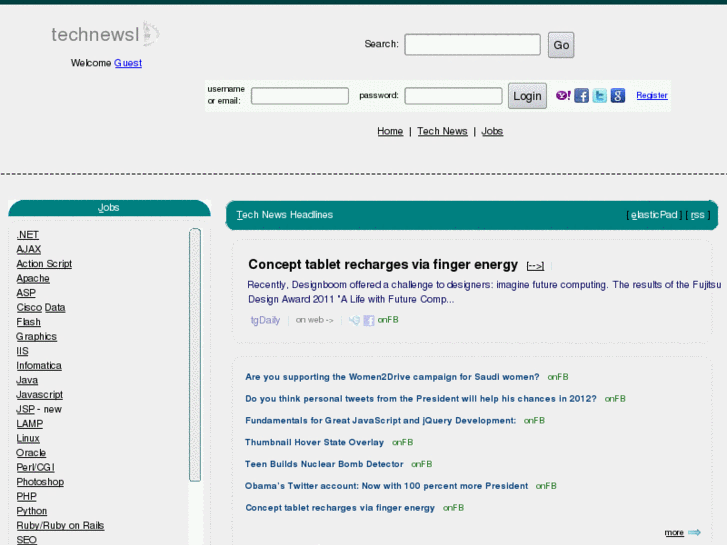Open the IIS jobs link
This screenshot has width=727, height=545.
click(x=22, y=351)
